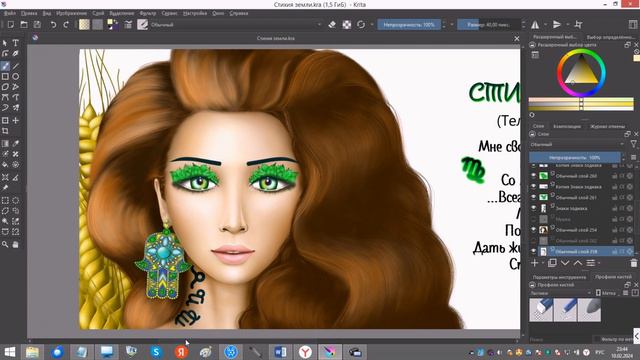This screenshot has height=360, width=640.
Task: Select the Ellipse shape tool
Action: pyautogui.click(x=16, y=76)
